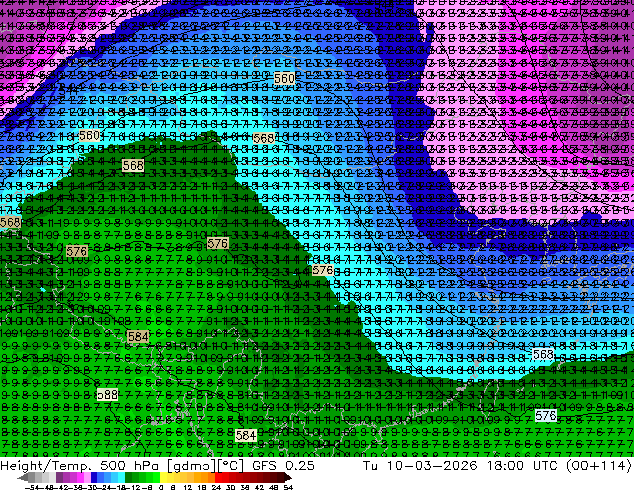Click the white-background 568 contour label
Screen dimensions: 634x490
(x=543, y=355)
